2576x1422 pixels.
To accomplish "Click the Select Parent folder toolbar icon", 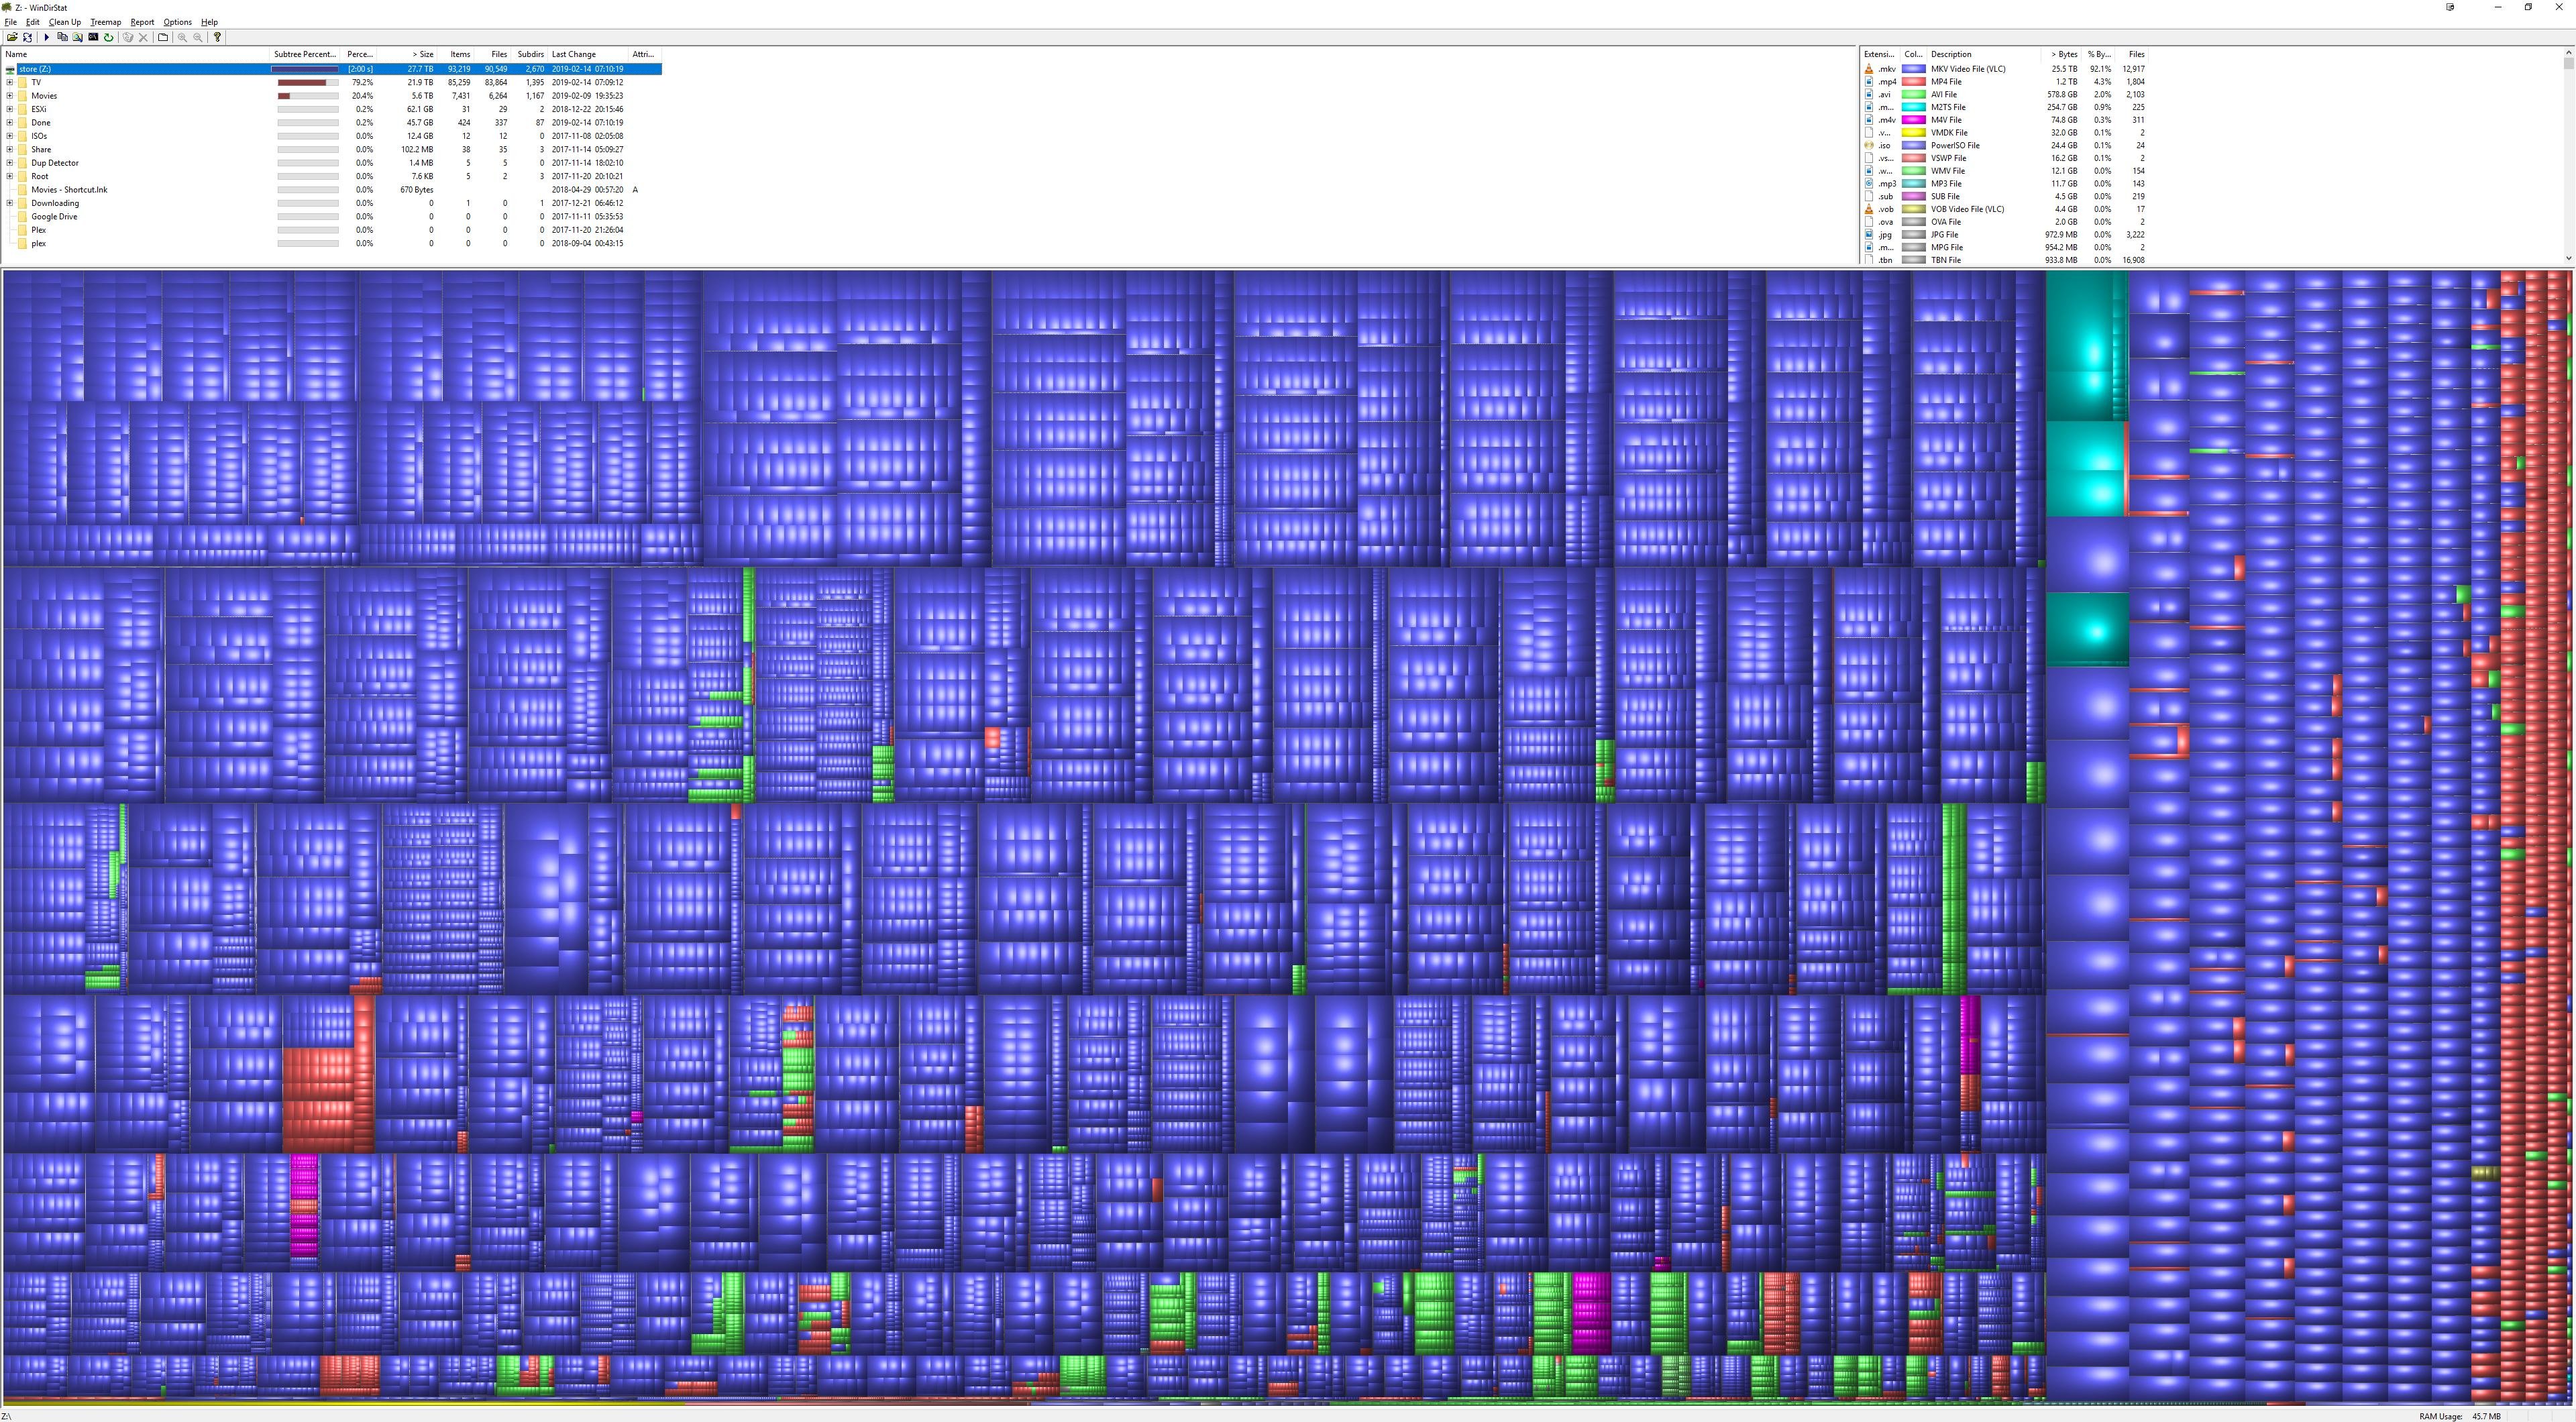I will (x=163, y=37).
